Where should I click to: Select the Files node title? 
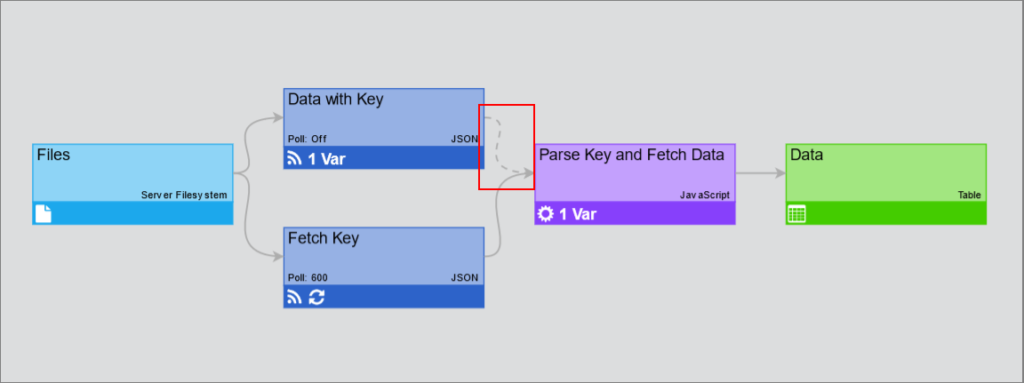pos(54,155)
